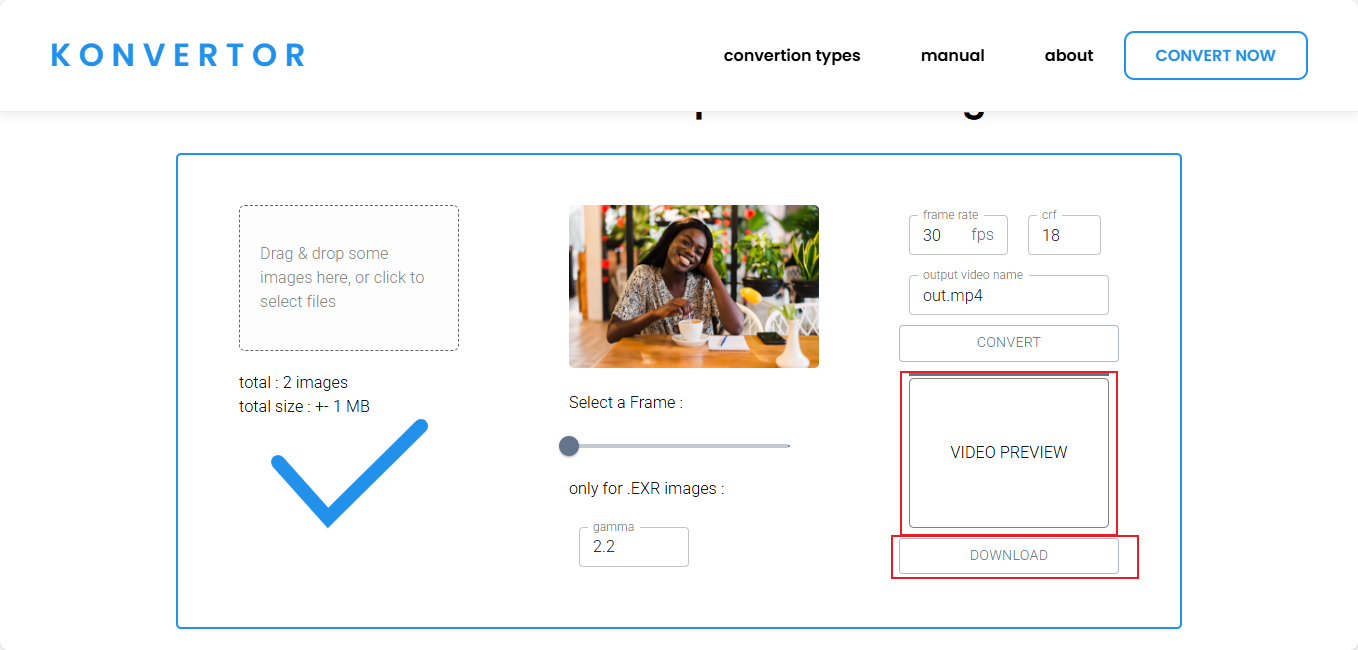This screenshot has width=1358, height=650.
Task: Open the convertion types menu
Action: pyautogui.click(x=791, y=55)
